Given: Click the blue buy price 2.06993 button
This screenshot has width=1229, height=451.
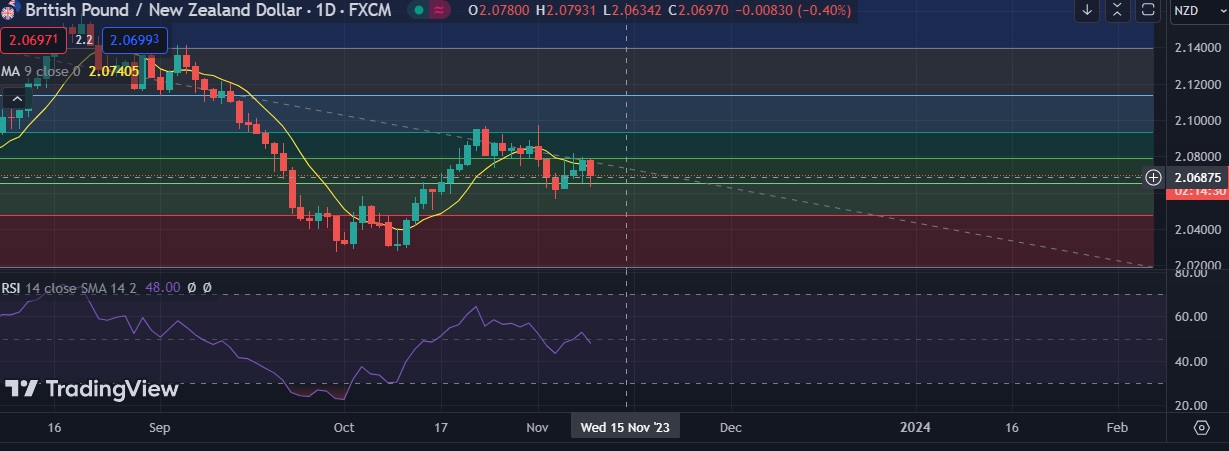Looking at the screenshot, I should [x=137, y=41].
